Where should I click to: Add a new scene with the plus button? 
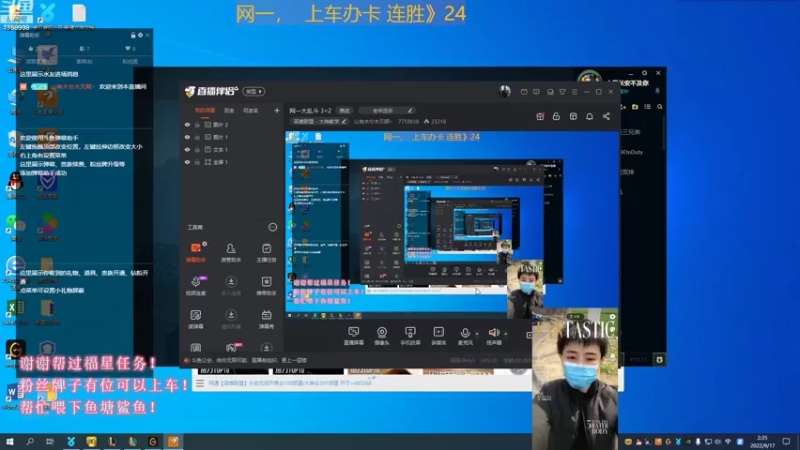[277, 110]
